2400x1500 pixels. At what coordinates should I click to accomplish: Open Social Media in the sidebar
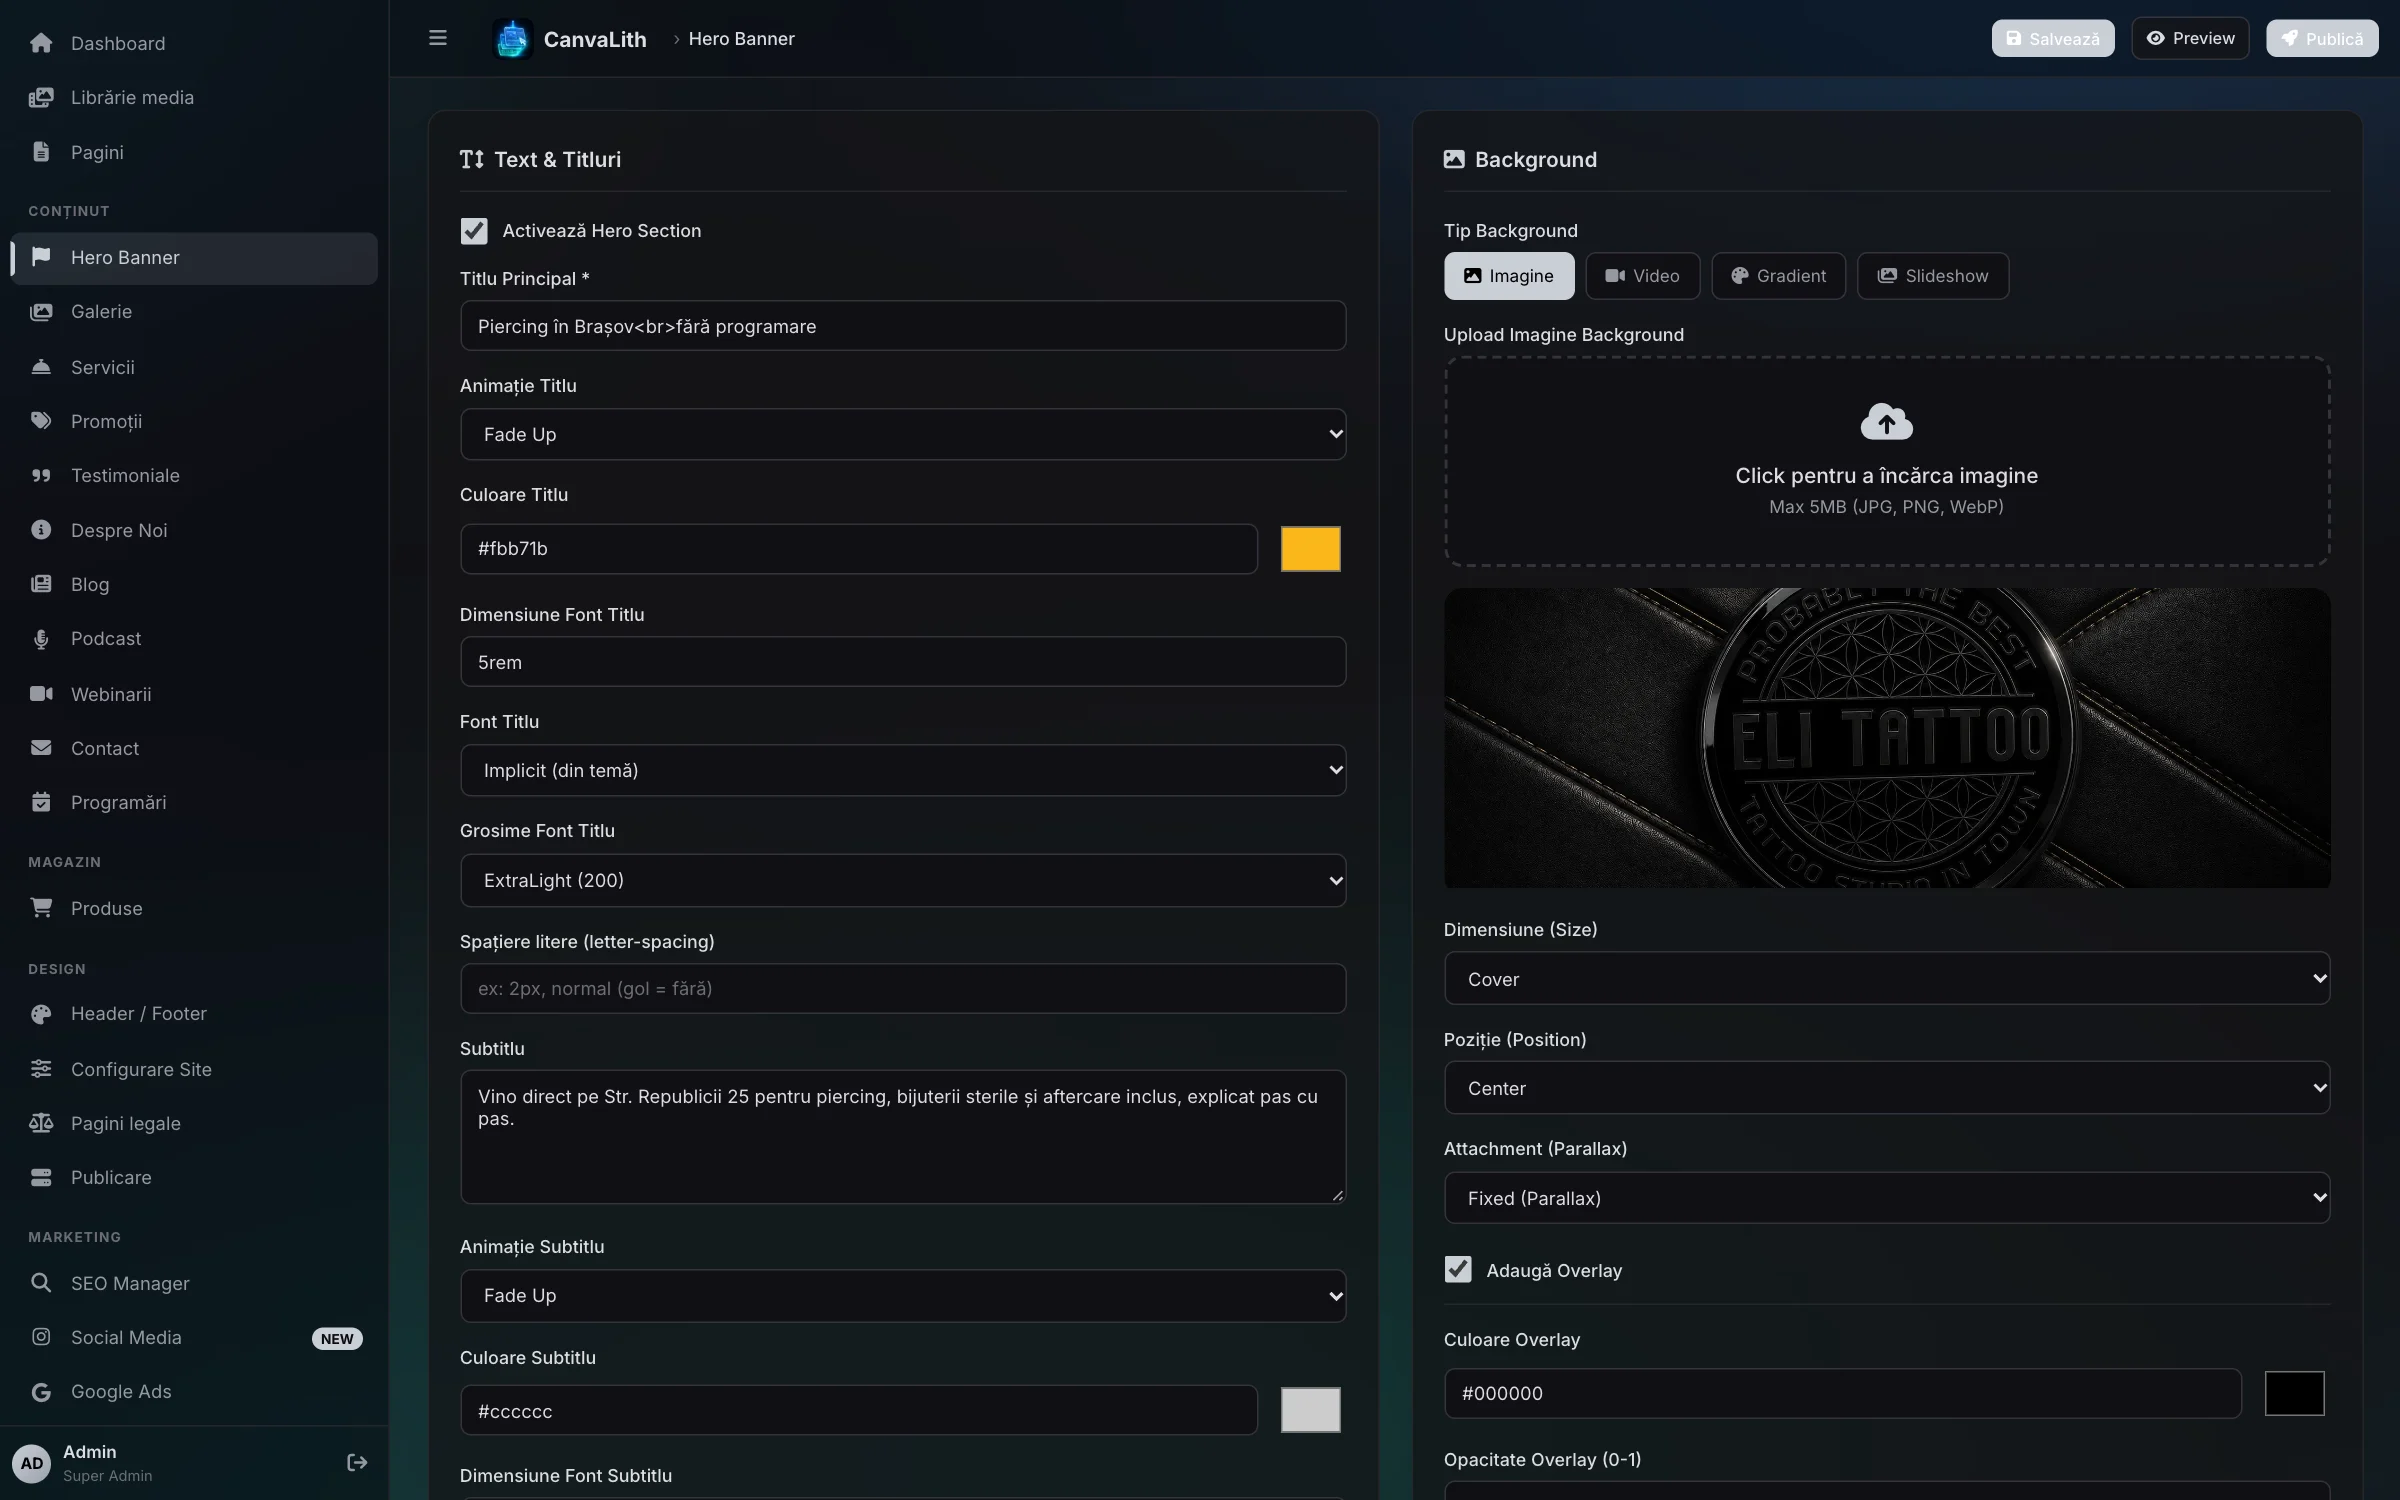pos(195,1338)
